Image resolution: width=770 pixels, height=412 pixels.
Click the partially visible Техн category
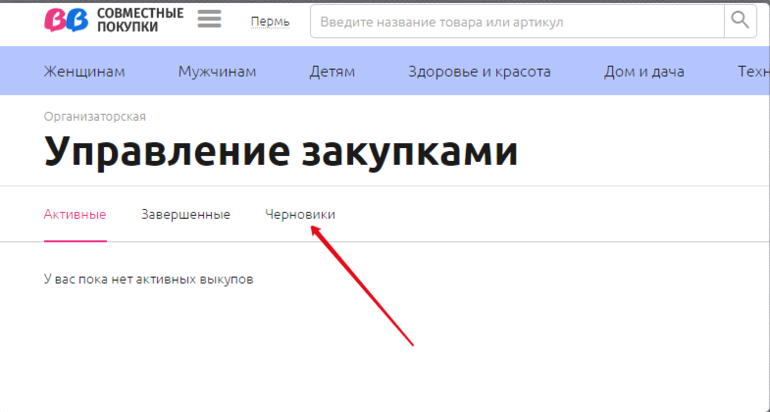click(752, 71)
